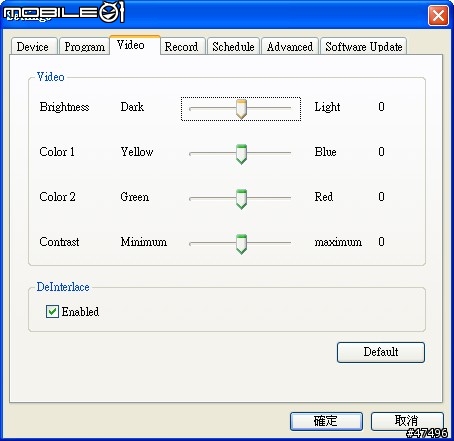Click the 'Blue' label
The image size is (454, 441).
point(325,152)
